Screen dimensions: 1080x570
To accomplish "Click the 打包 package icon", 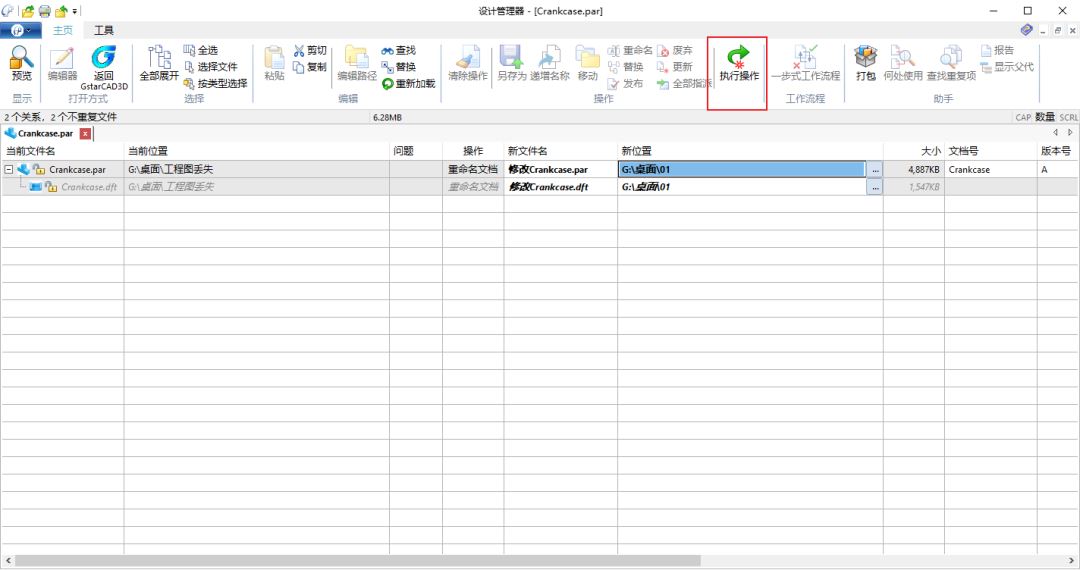I will tap(865, 63).
